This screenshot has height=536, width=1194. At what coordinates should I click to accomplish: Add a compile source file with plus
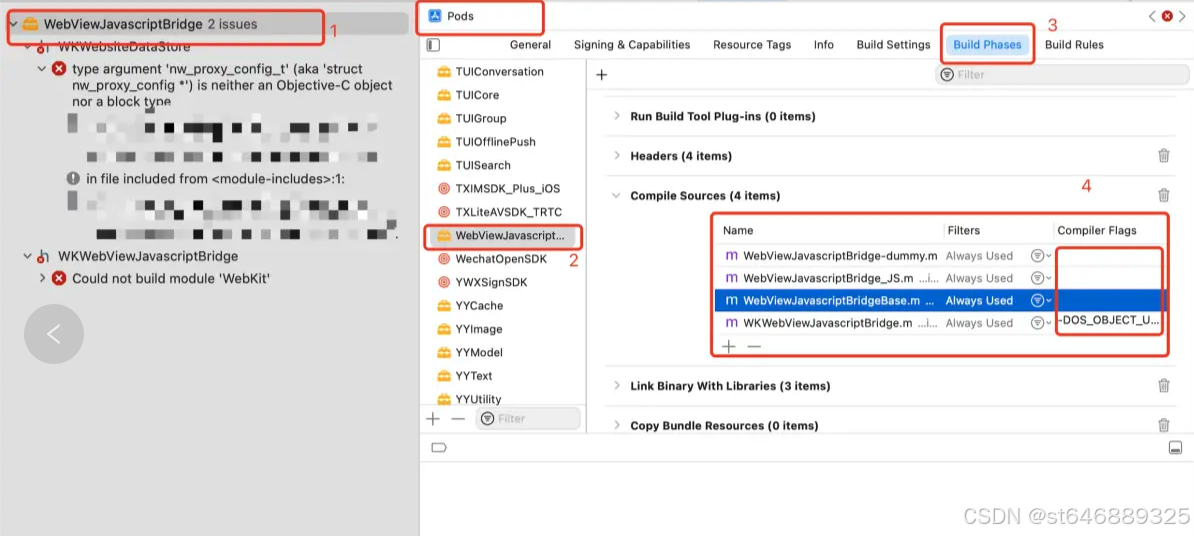[729, 346]
